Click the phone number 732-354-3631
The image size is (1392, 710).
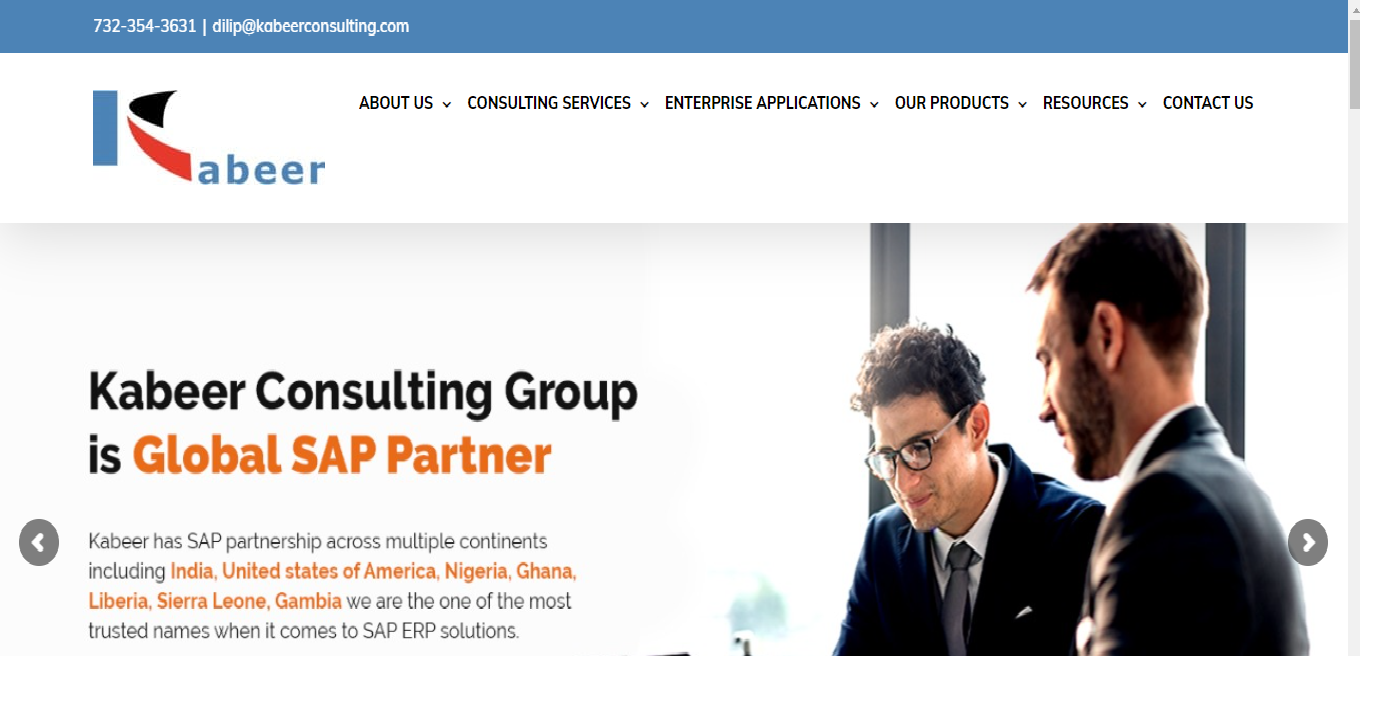pos(145,26)
